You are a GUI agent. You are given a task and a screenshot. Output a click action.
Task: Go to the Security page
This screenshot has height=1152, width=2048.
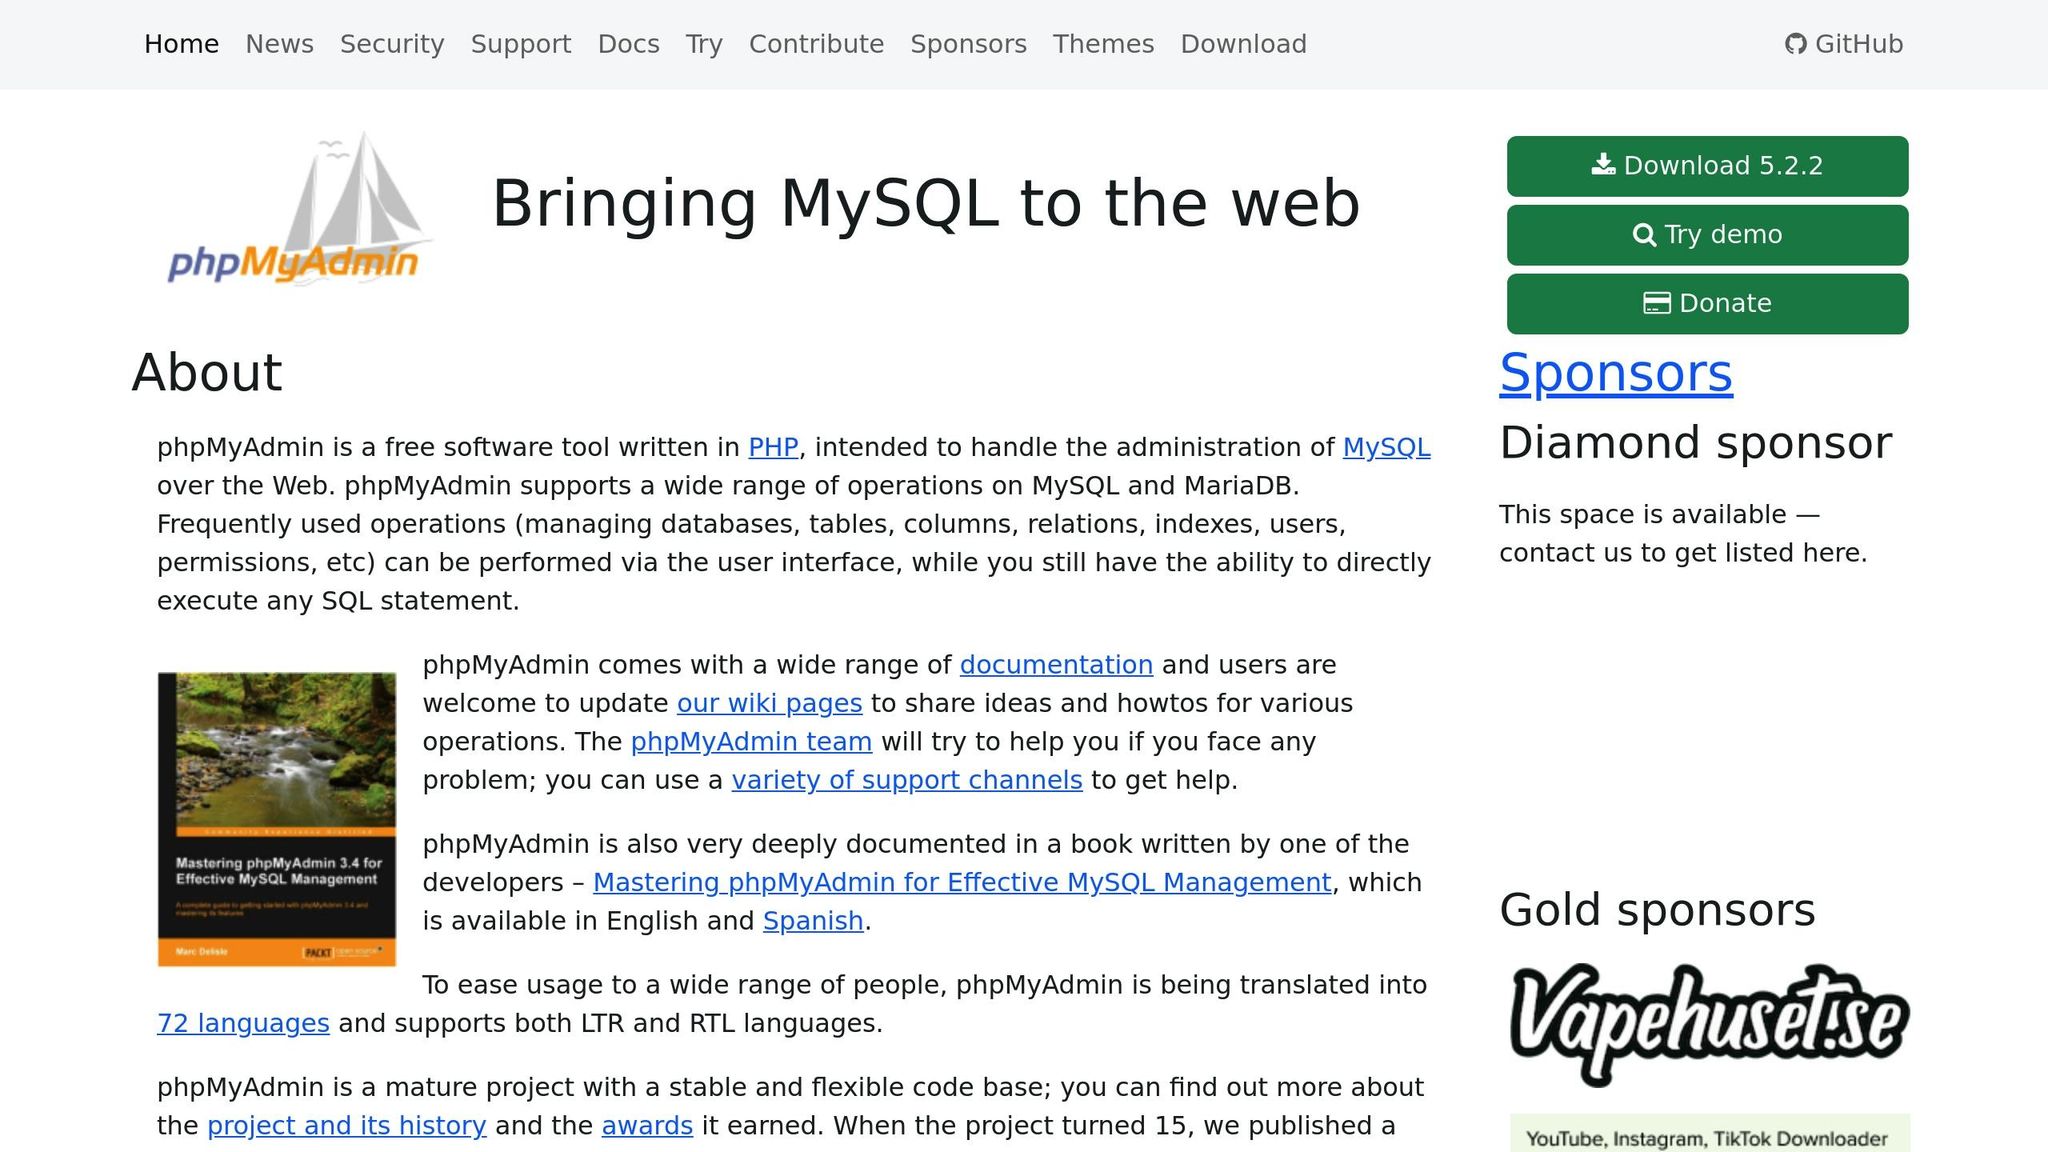coord(392,44)
